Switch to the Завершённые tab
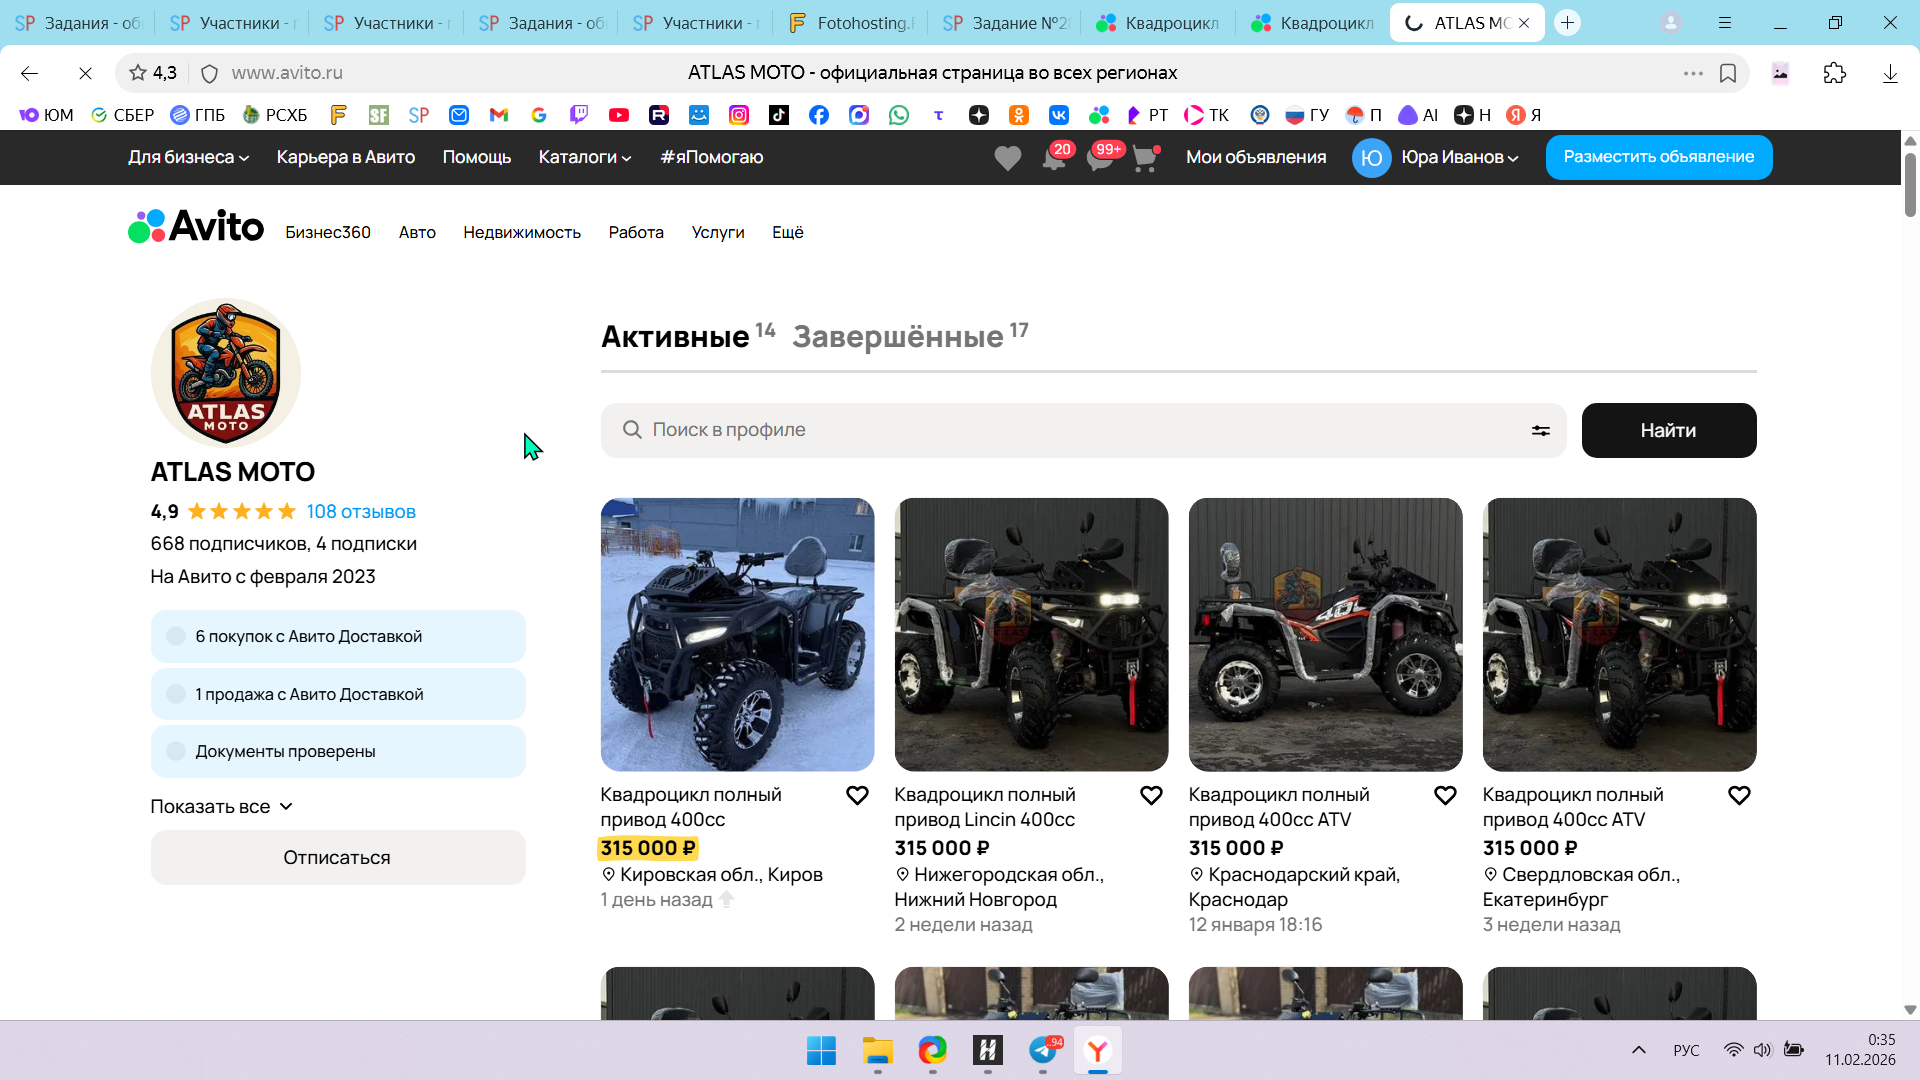The height and width of the screenshot is (1080, 1920). tap(898, 337)
